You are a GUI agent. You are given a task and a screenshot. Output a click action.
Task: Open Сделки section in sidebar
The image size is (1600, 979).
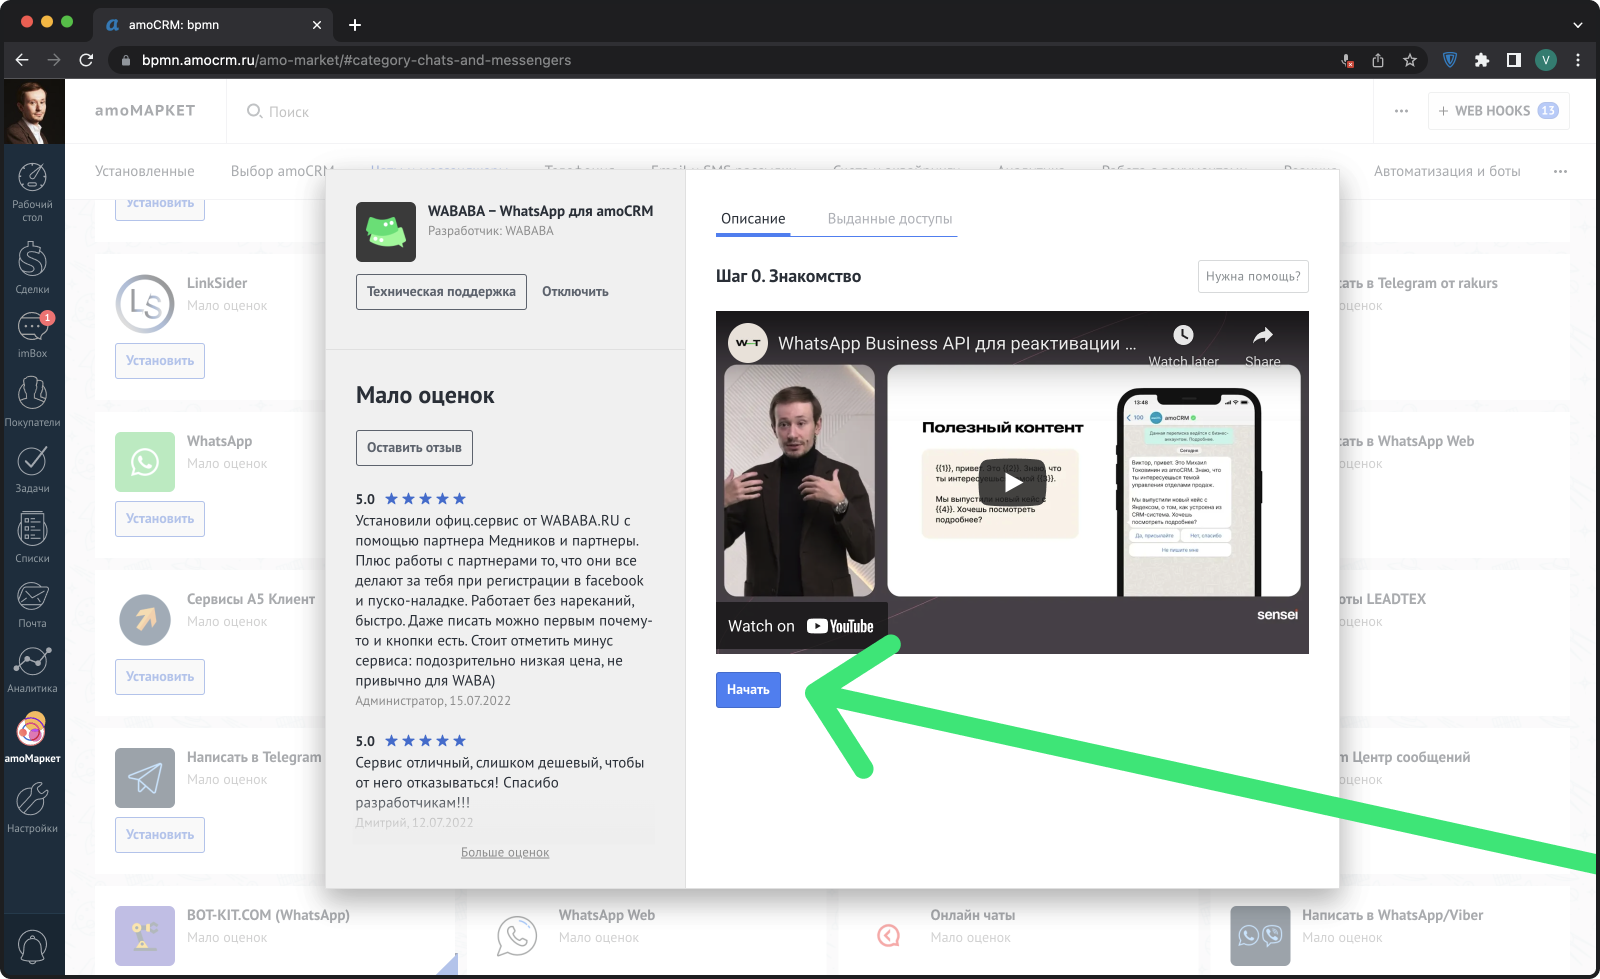pyautogui.click(x=32, y=268)
